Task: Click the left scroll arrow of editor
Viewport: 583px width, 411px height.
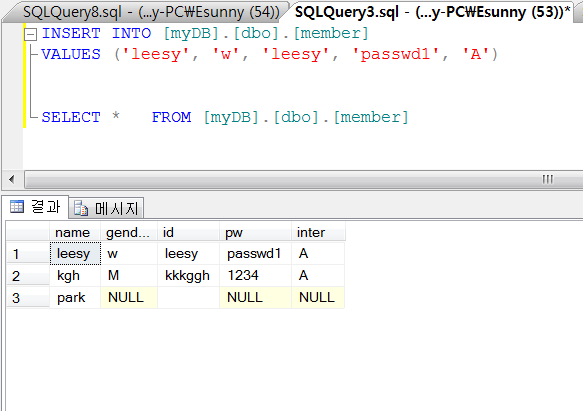Action: (x=12, y=179)
